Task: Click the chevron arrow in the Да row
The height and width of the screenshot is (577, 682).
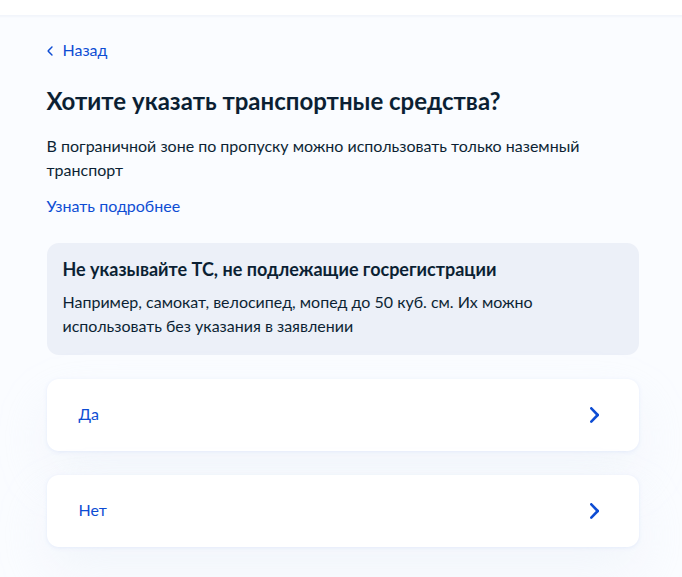Action: coord(594,415)
